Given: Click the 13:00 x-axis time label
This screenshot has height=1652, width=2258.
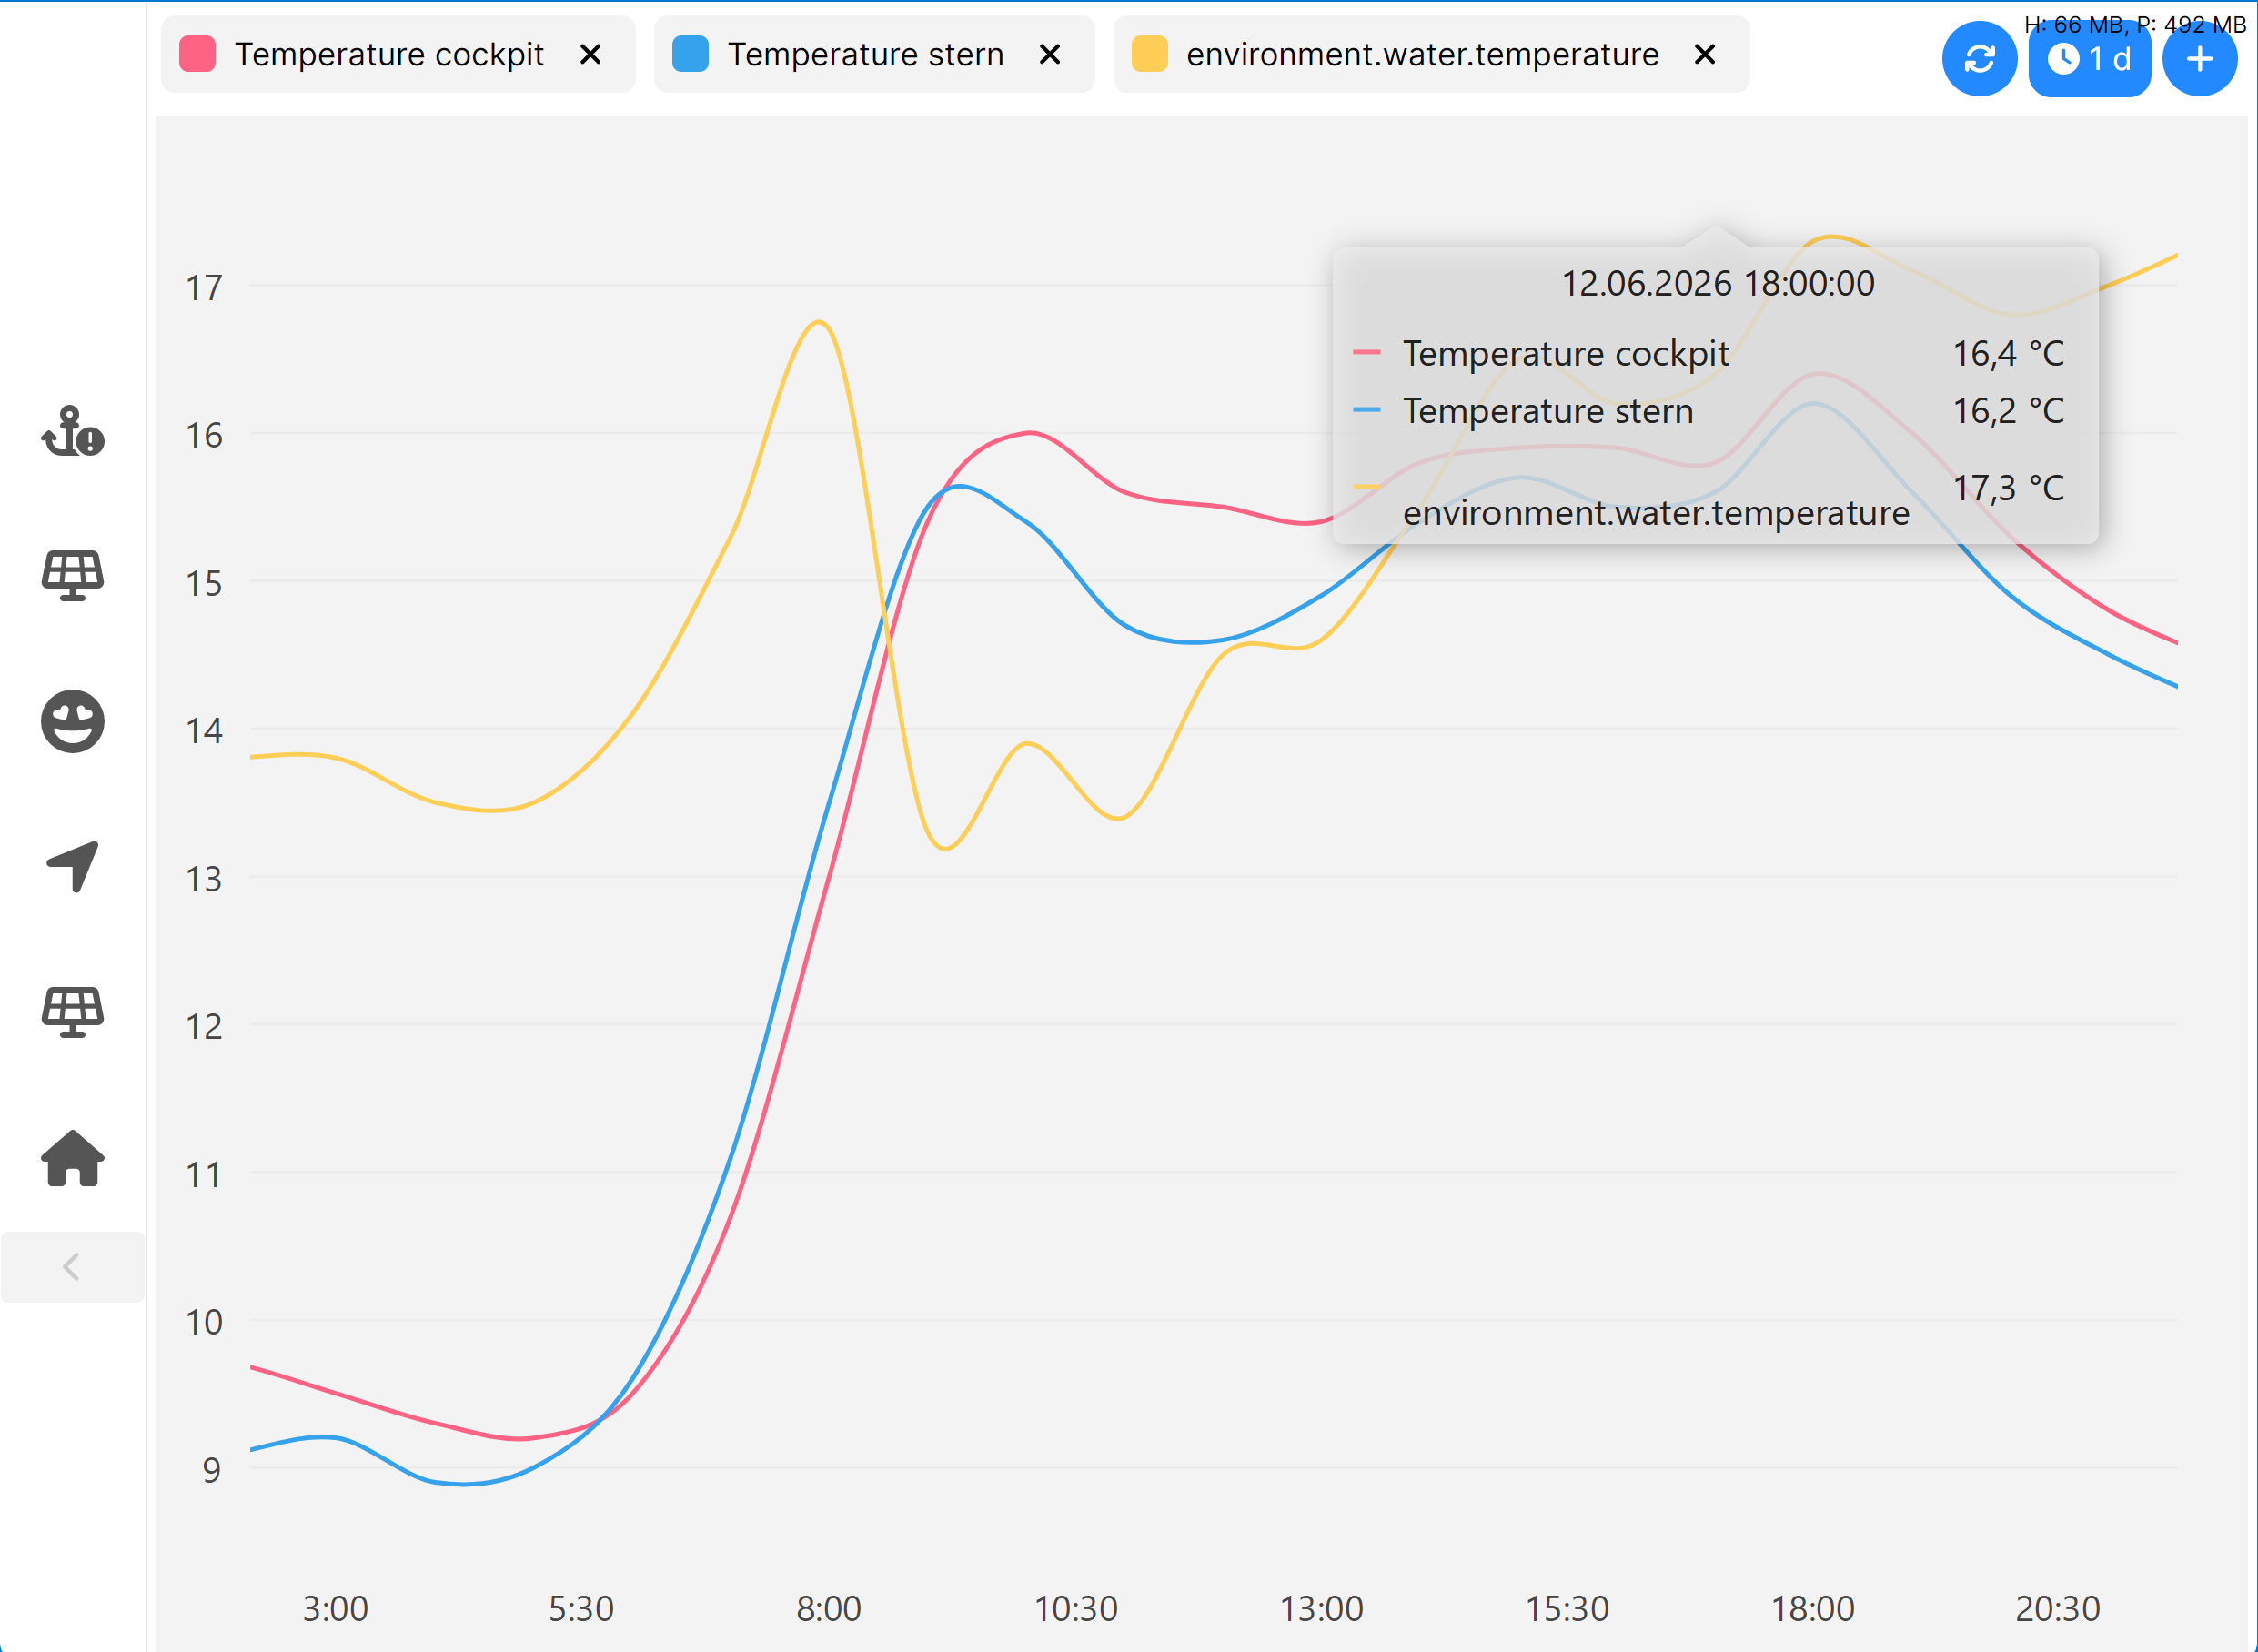Looking at the screenshot, I should click(1321, 1608).
